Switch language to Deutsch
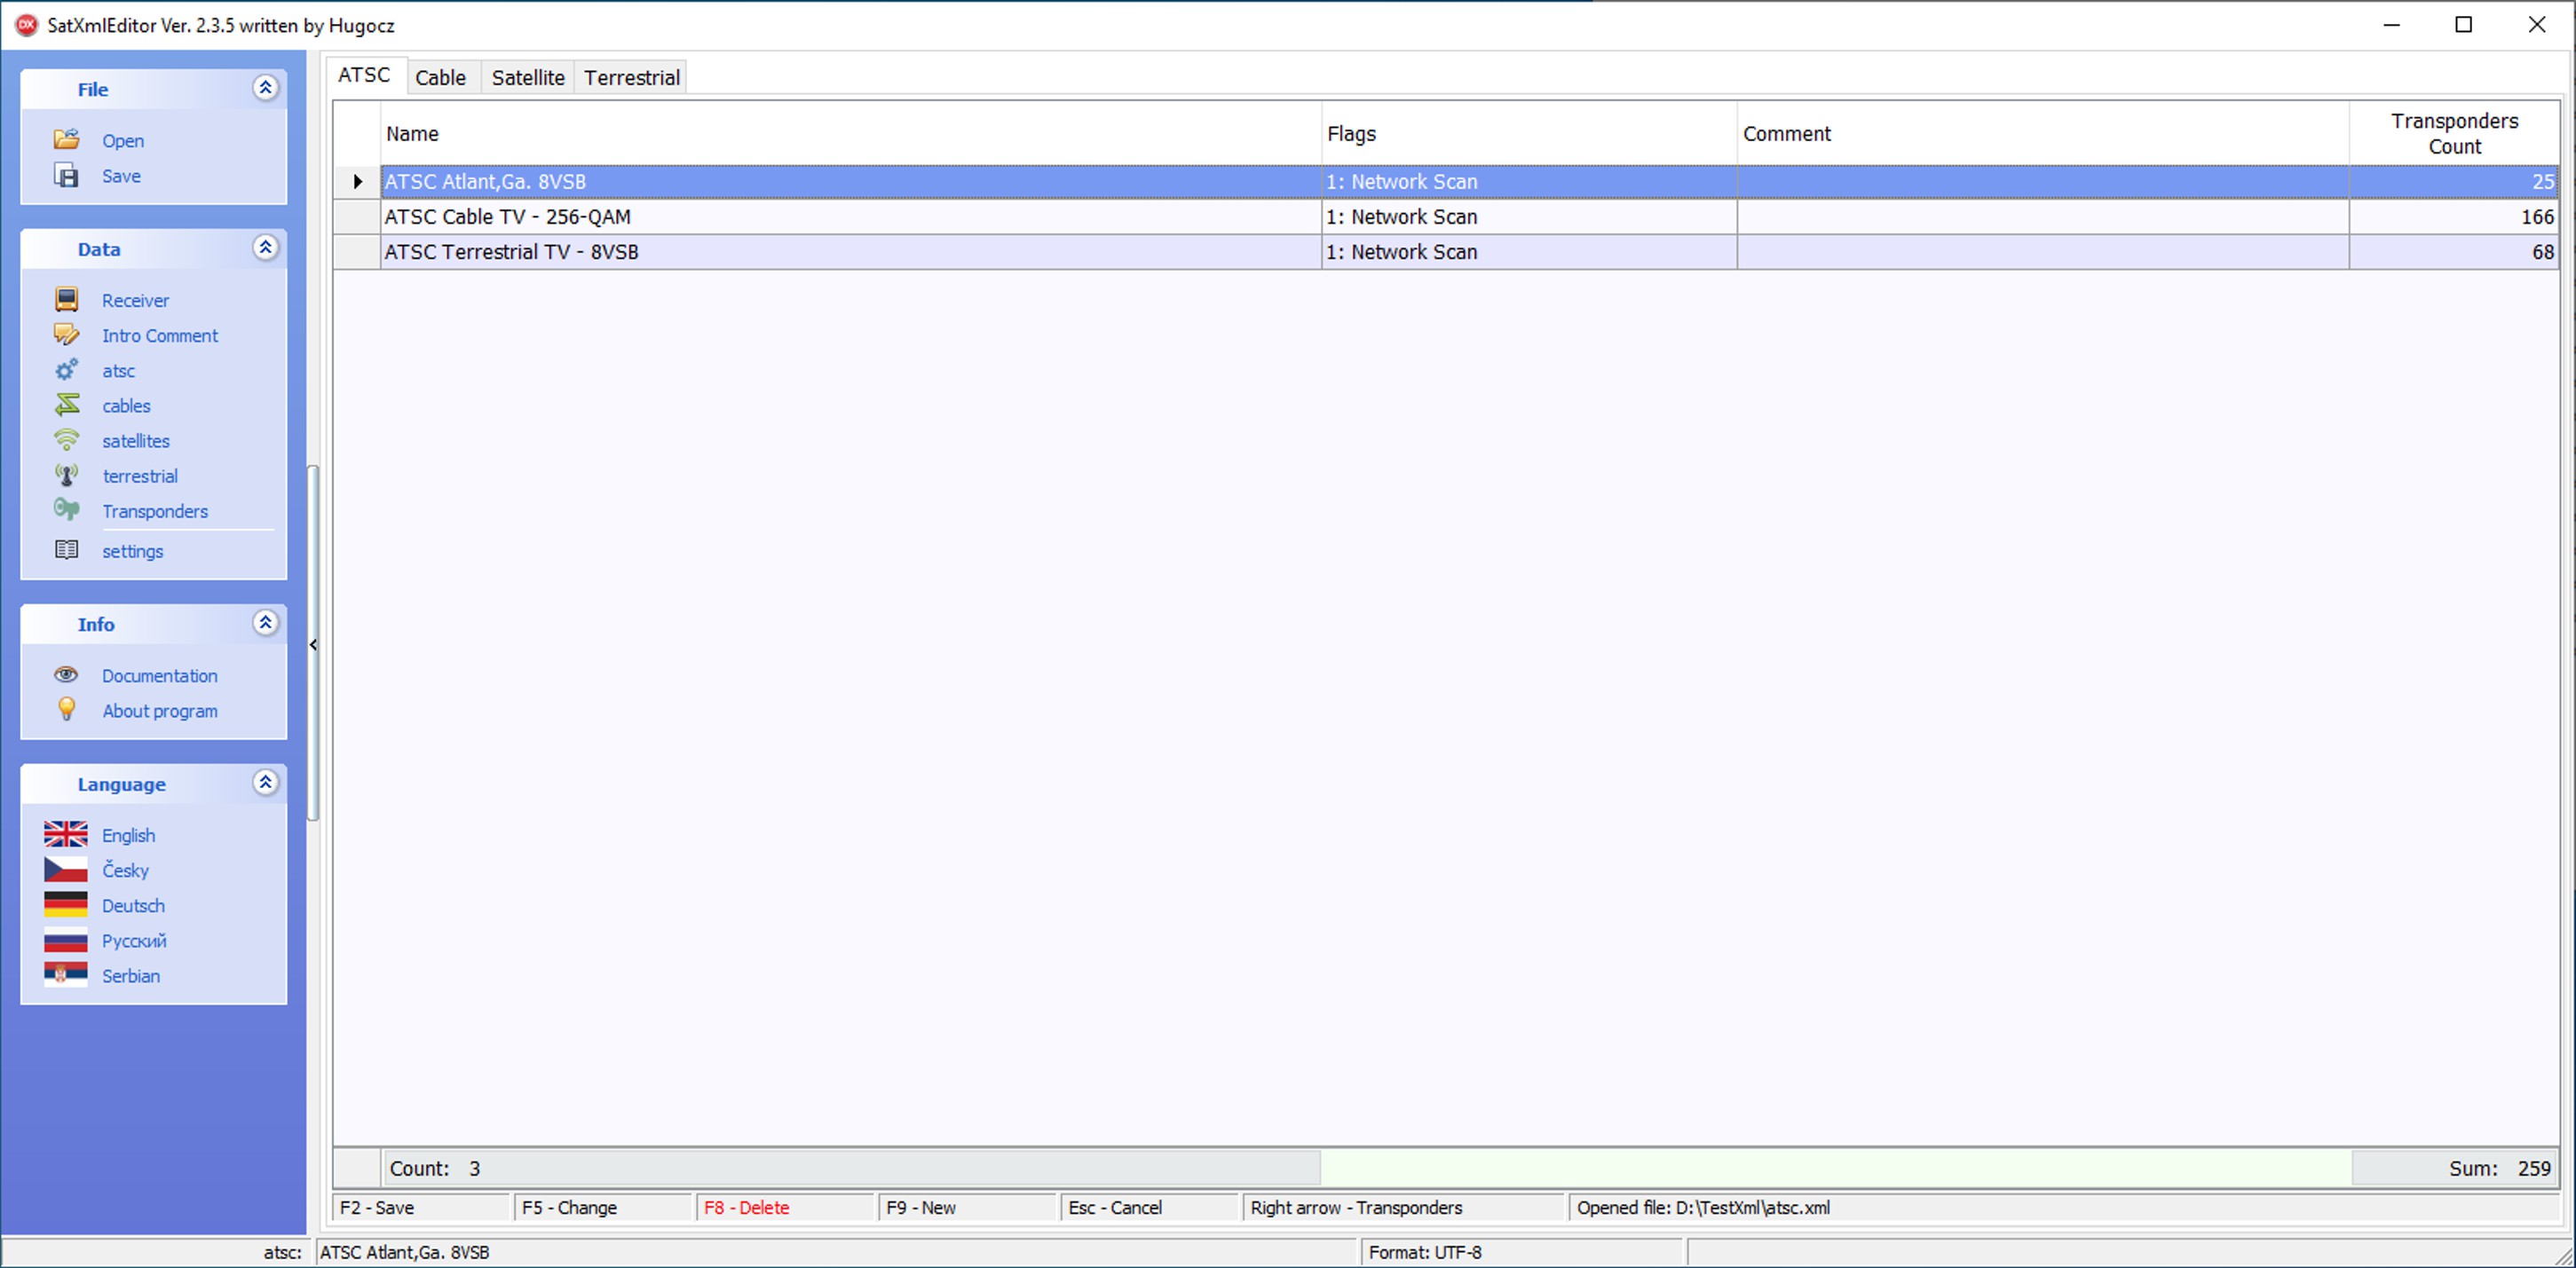Image resolution: width=2576 pixels, height=1268 pixels. pos(133,905)
